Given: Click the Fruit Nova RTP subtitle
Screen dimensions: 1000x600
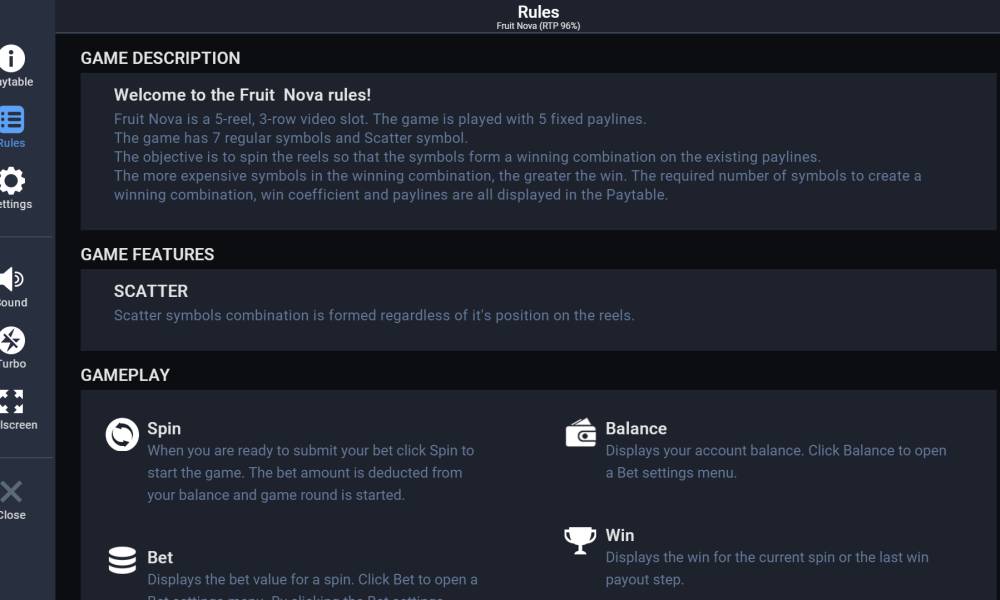Looking at the screenshot, I should click(538, 26).
